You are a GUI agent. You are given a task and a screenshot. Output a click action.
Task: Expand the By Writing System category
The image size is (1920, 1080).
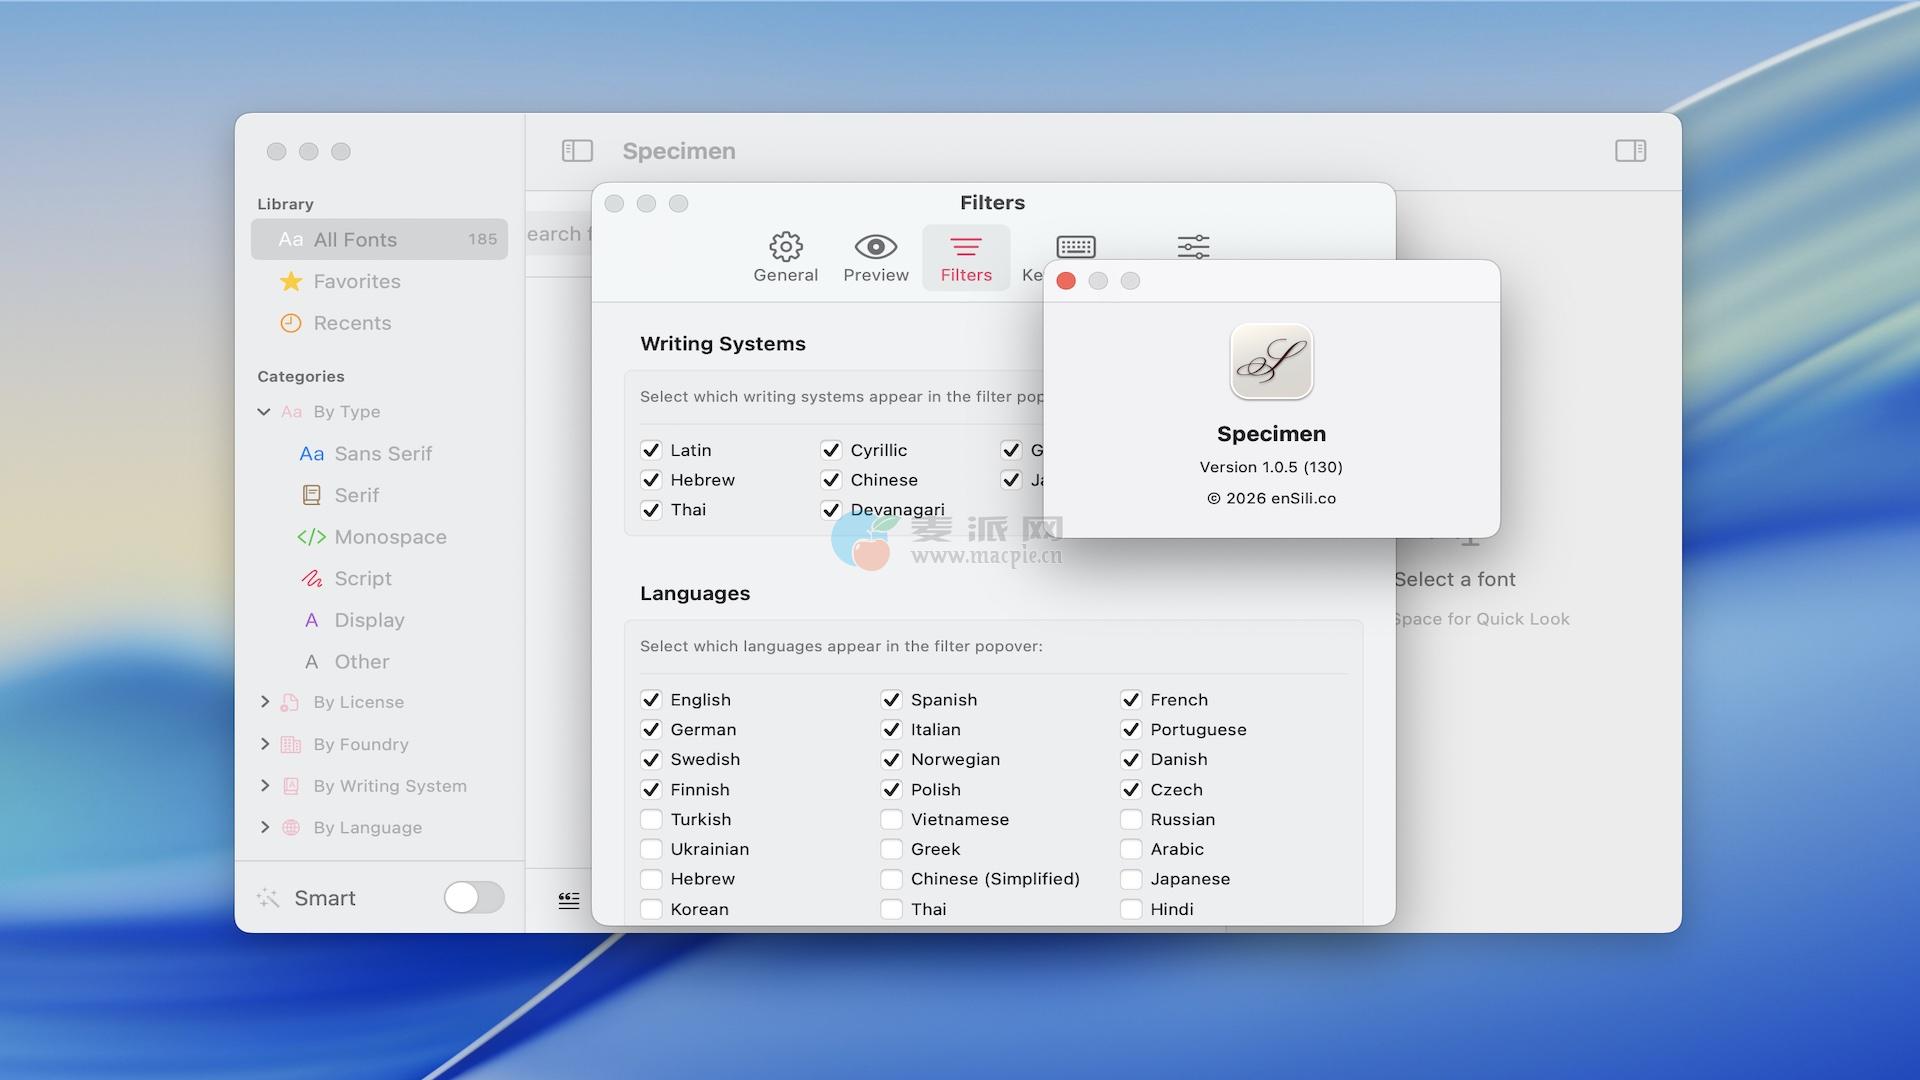pos(264,786)
